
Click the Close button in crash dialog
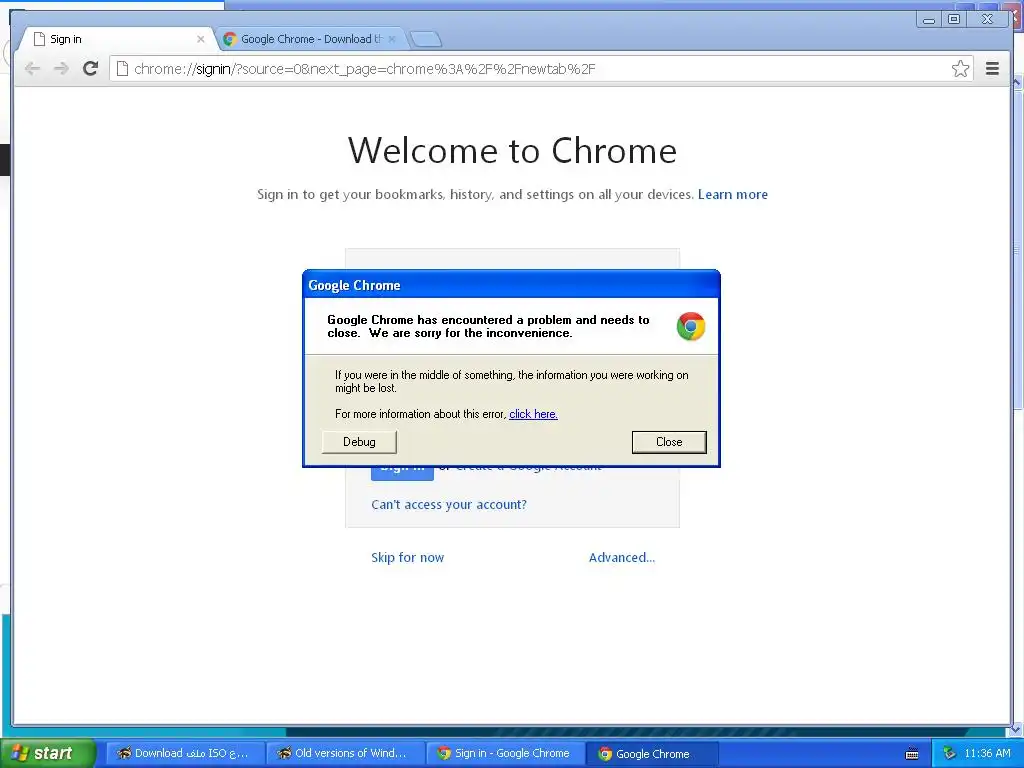669,442
